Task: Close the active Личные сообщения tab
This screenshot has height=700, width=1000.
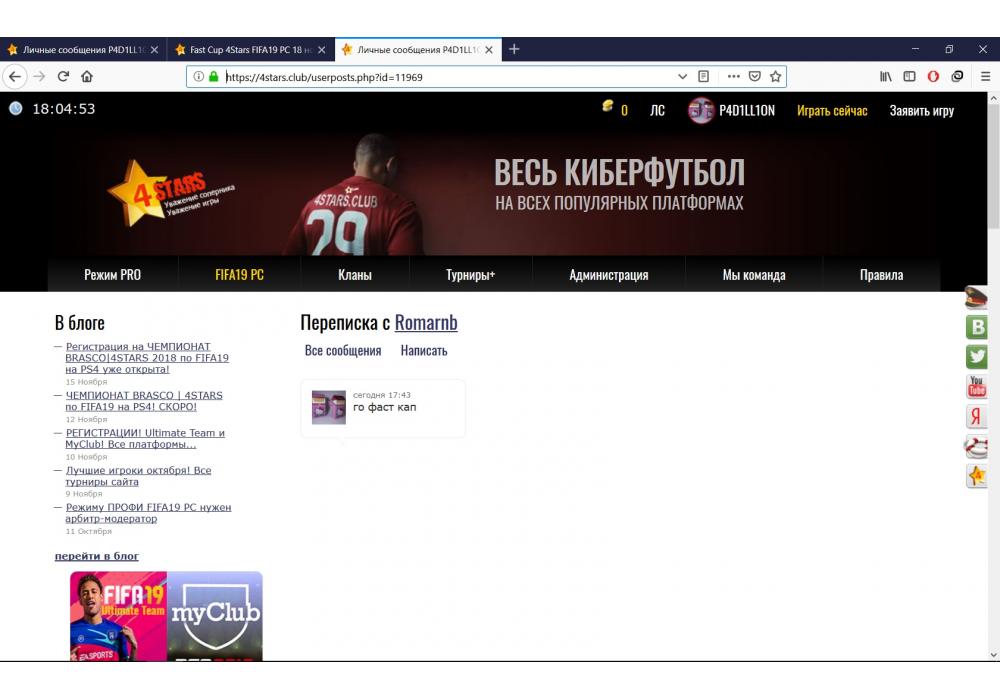Action: (x=489, y=50)
